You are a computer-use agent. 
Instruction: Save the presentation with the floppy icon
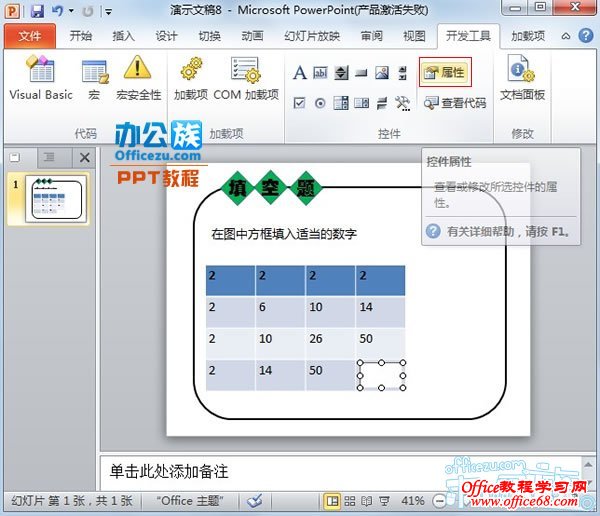point(37,11)
